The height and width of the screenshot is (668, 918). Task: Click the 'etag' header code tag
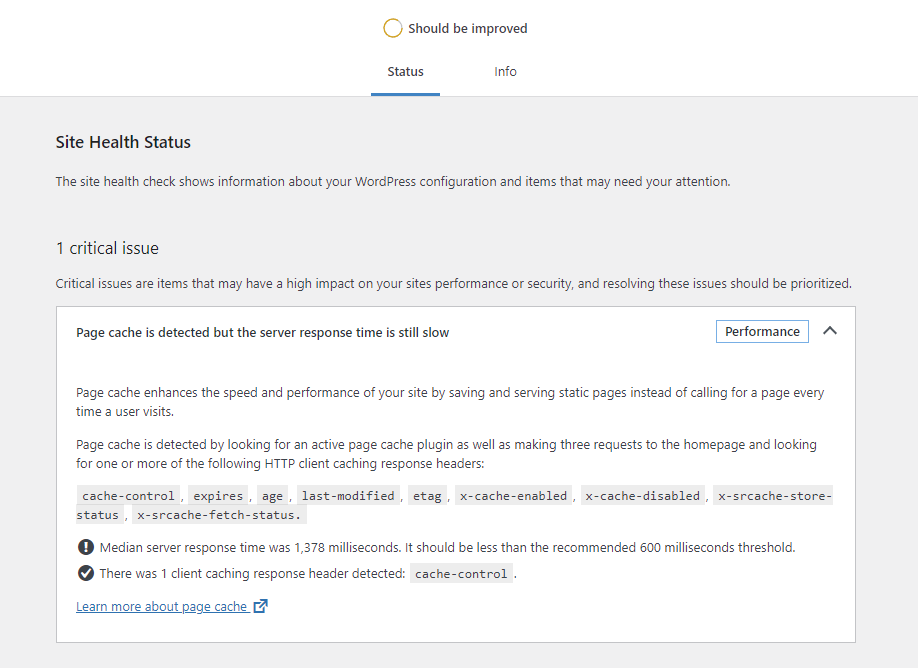[427, 496]
